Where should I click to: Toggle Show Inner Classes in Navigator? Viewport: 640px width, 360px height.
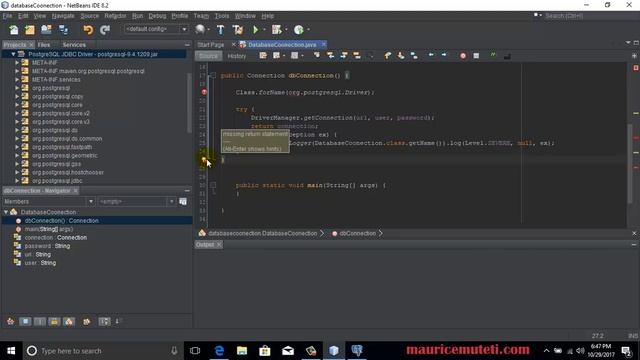[x=69, y=322]
